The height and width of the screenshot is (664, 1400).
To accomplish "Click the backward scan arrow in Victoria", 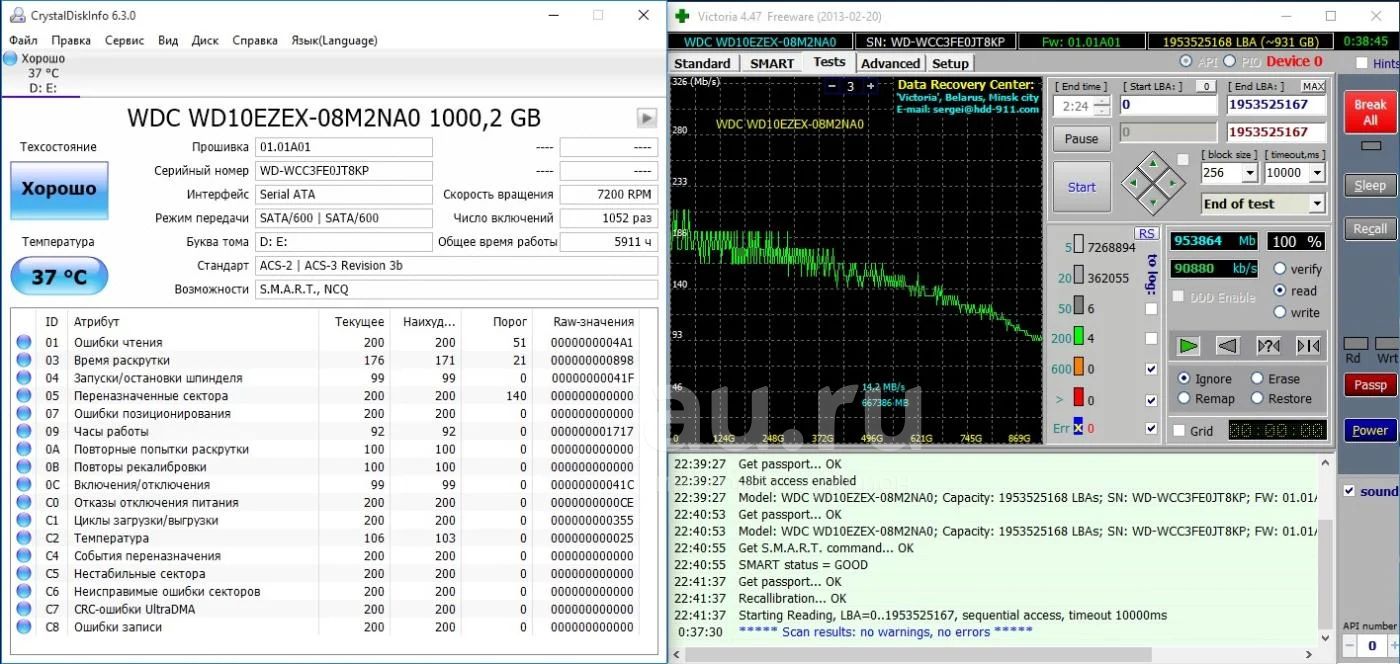I will (1228, 346).
